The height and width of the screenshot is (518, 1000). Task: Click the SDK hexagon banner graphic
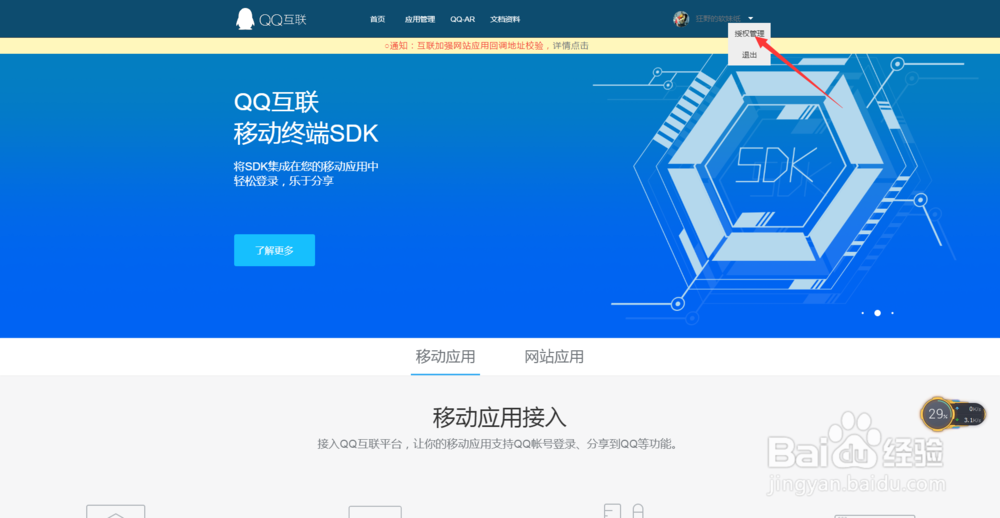click(x=775, y=167)
